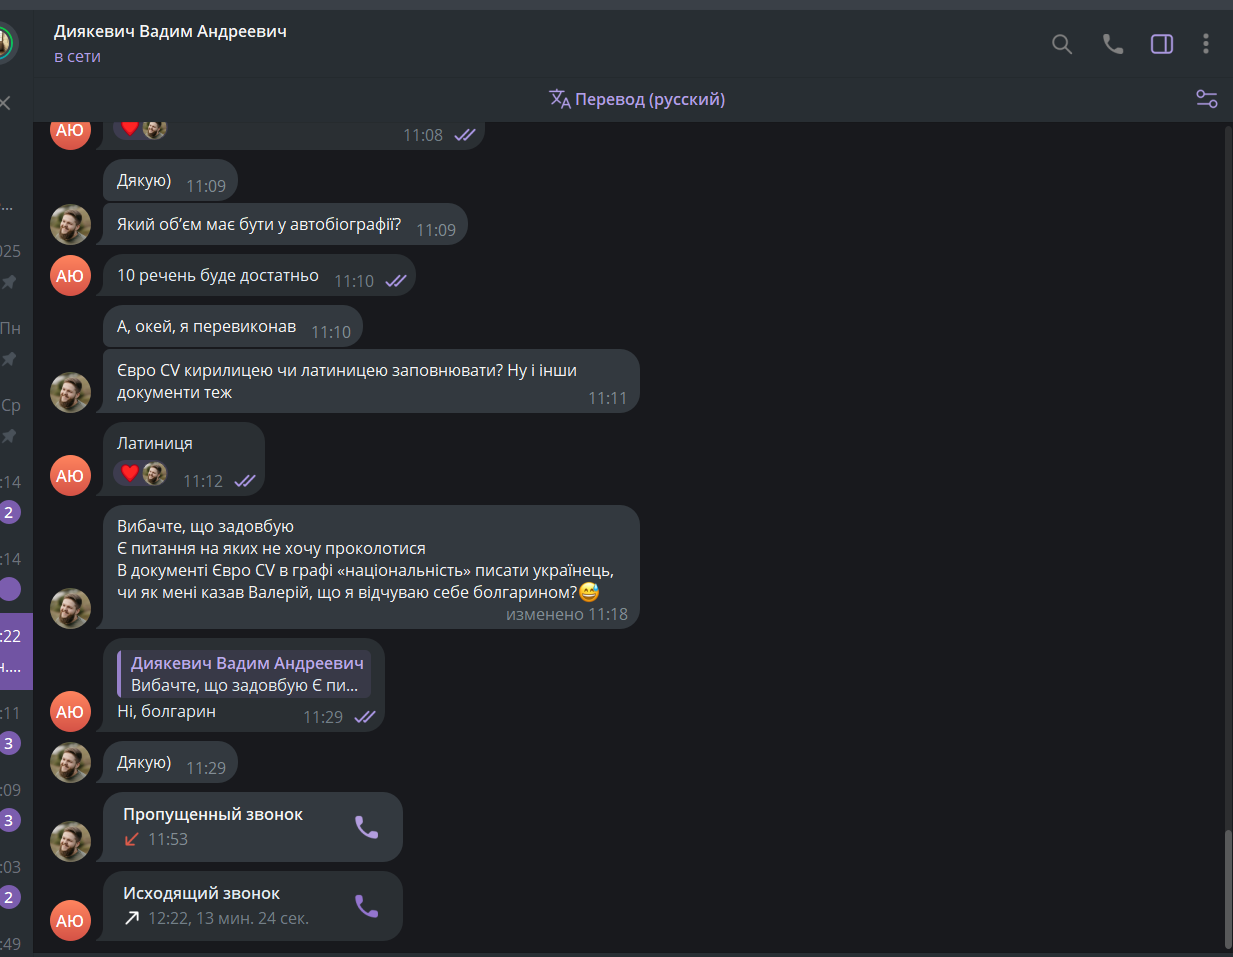This screenshot has height=957, width=1233.
Task: Call back from the Пропущенный звонок bubble
Action: [366, 827]
